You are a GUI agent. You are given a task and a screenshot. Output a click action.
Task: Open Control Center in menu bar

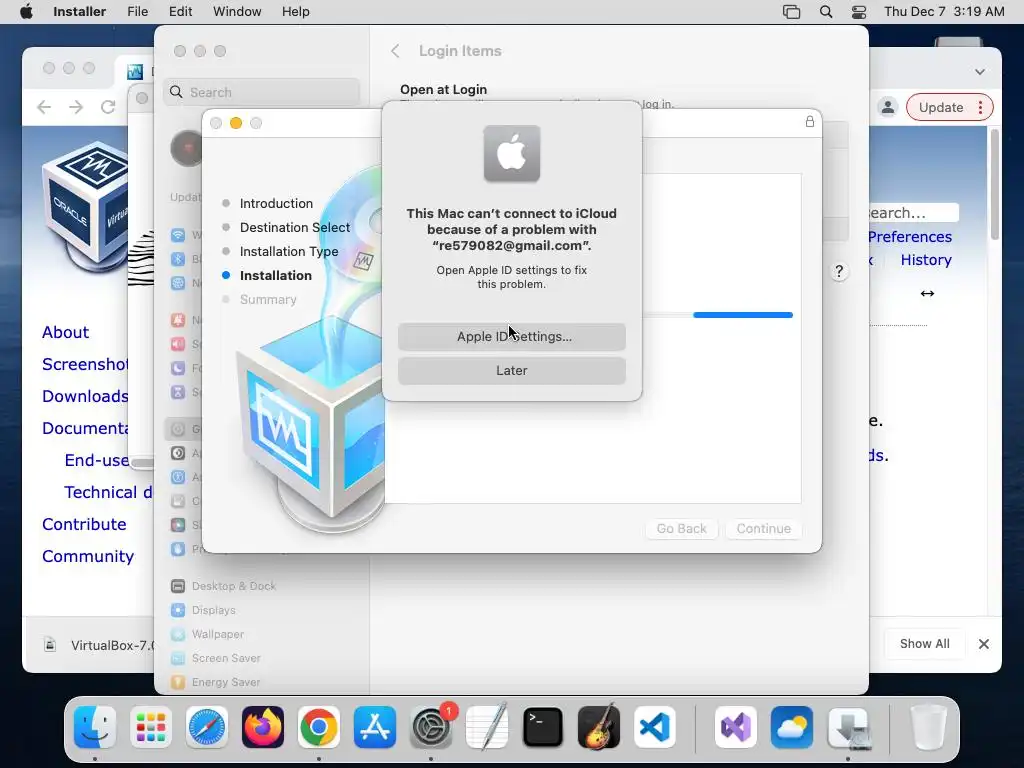[859, 12]
